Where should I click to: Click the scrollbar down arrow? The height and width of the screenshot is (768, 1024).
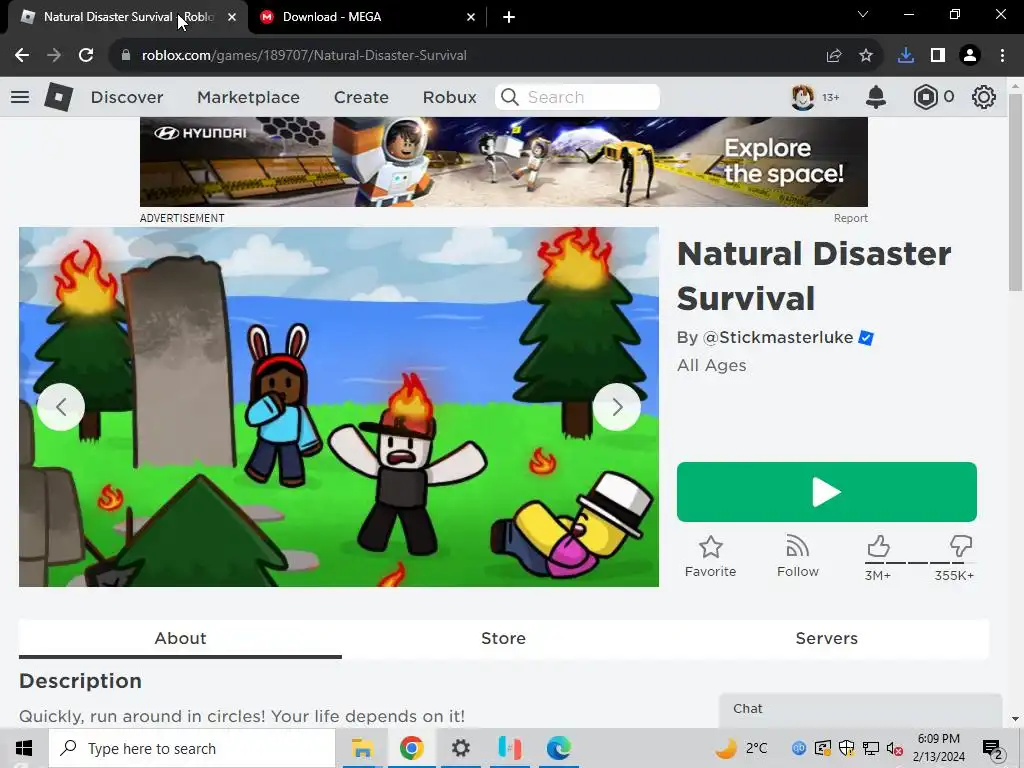tap(1015, 719)
